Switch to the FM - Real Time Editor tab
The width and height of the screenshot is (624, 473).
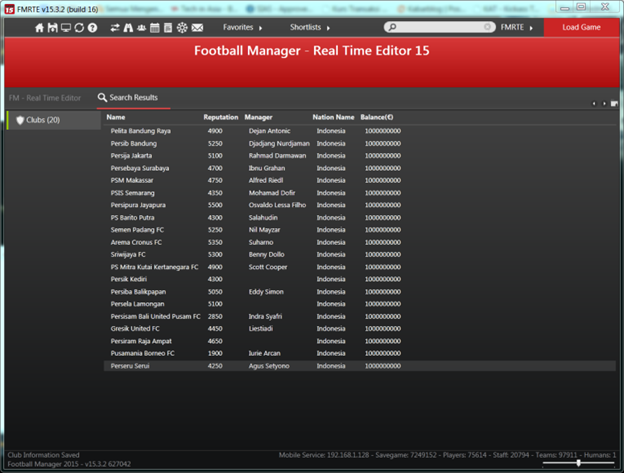[x=45, y=98]
